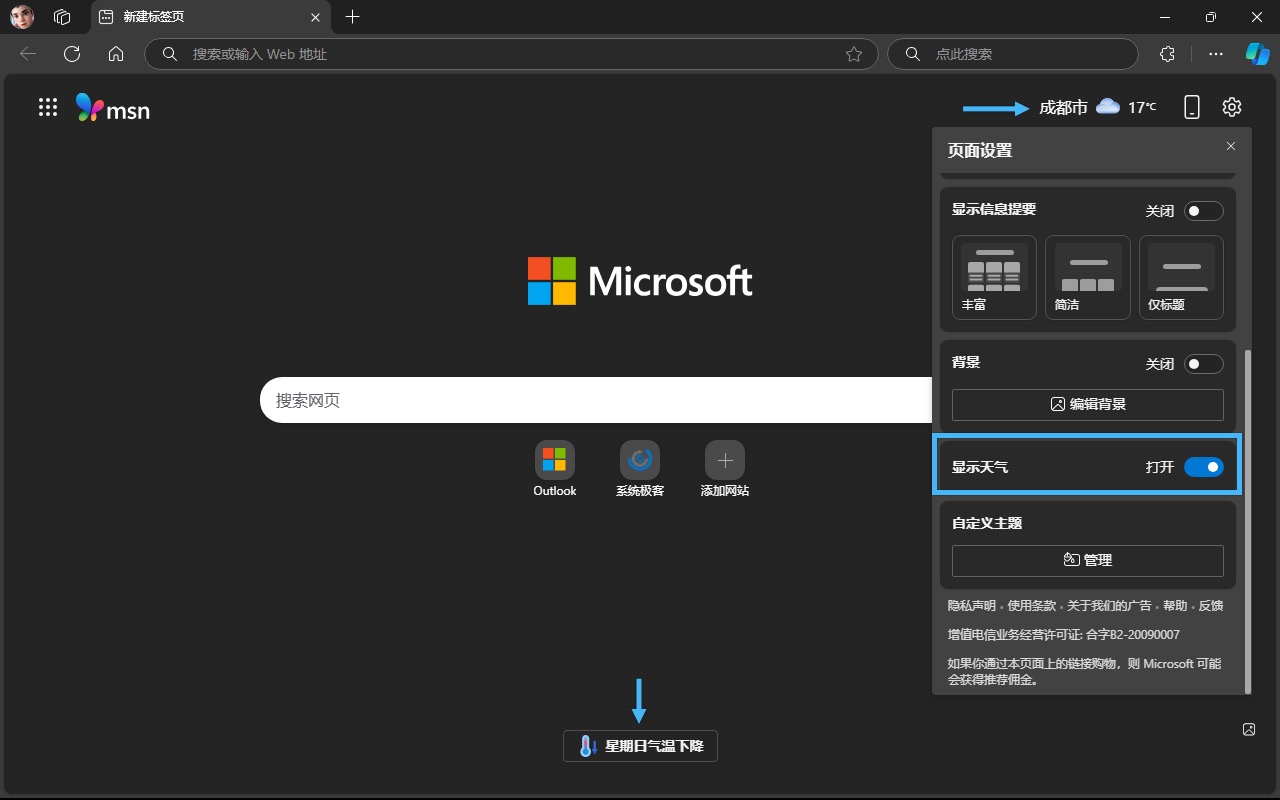Screen dimensions: 1280x800
Task: Choose the 简洁 feed layout
Action: pos(1088,277)
